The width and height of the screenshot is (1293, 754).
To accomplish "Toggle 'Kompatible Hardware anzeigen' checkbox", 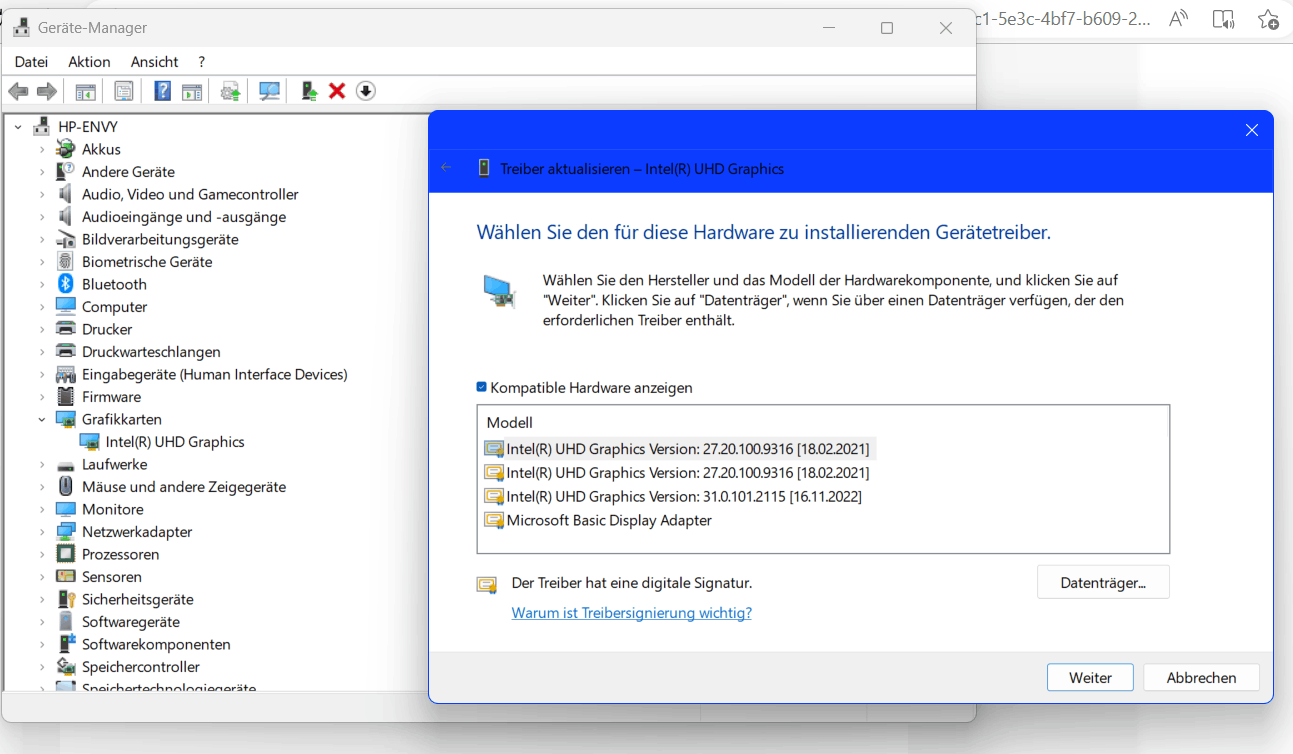I will (x=482, y=387).
